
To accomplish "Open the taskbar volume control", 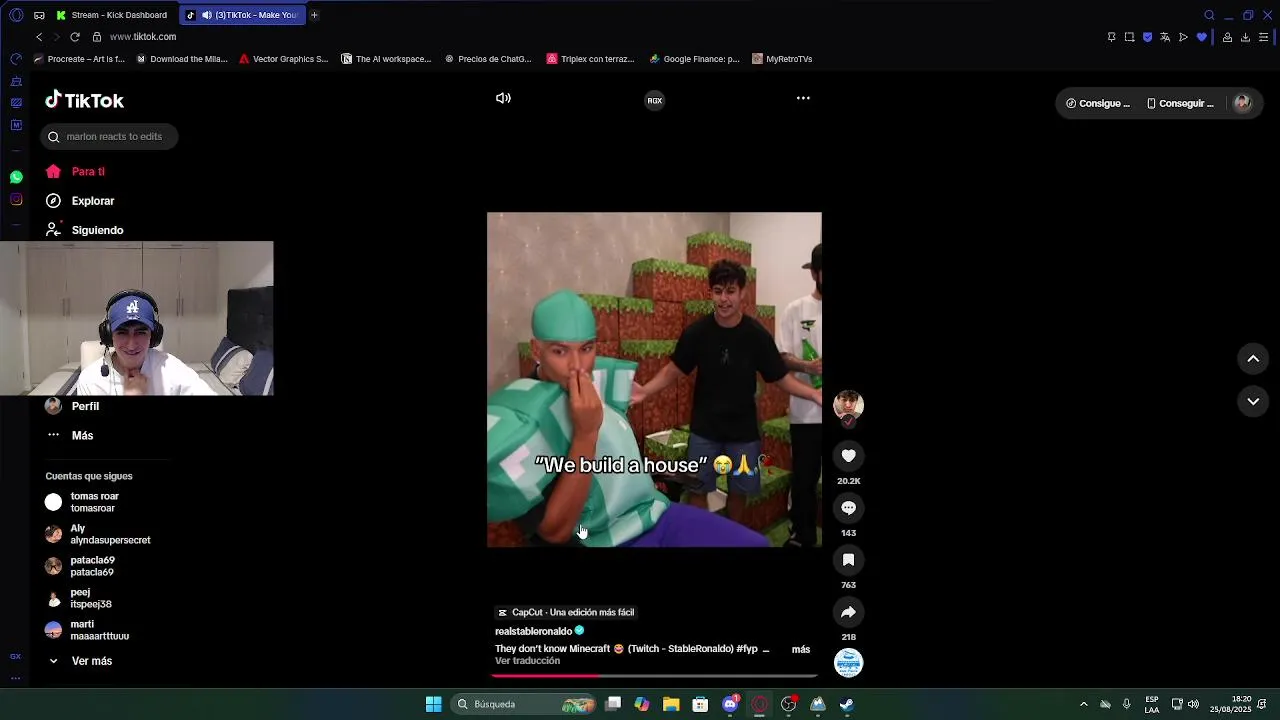I will [x=1193, y=704].
